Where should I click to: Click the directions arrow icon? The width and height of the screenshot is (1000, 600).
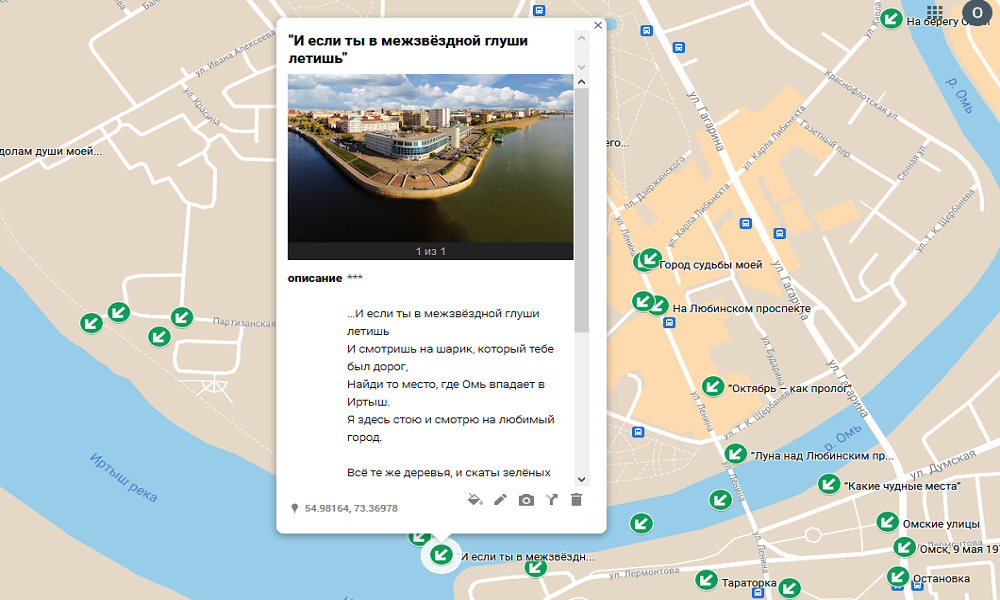point(551,499)
